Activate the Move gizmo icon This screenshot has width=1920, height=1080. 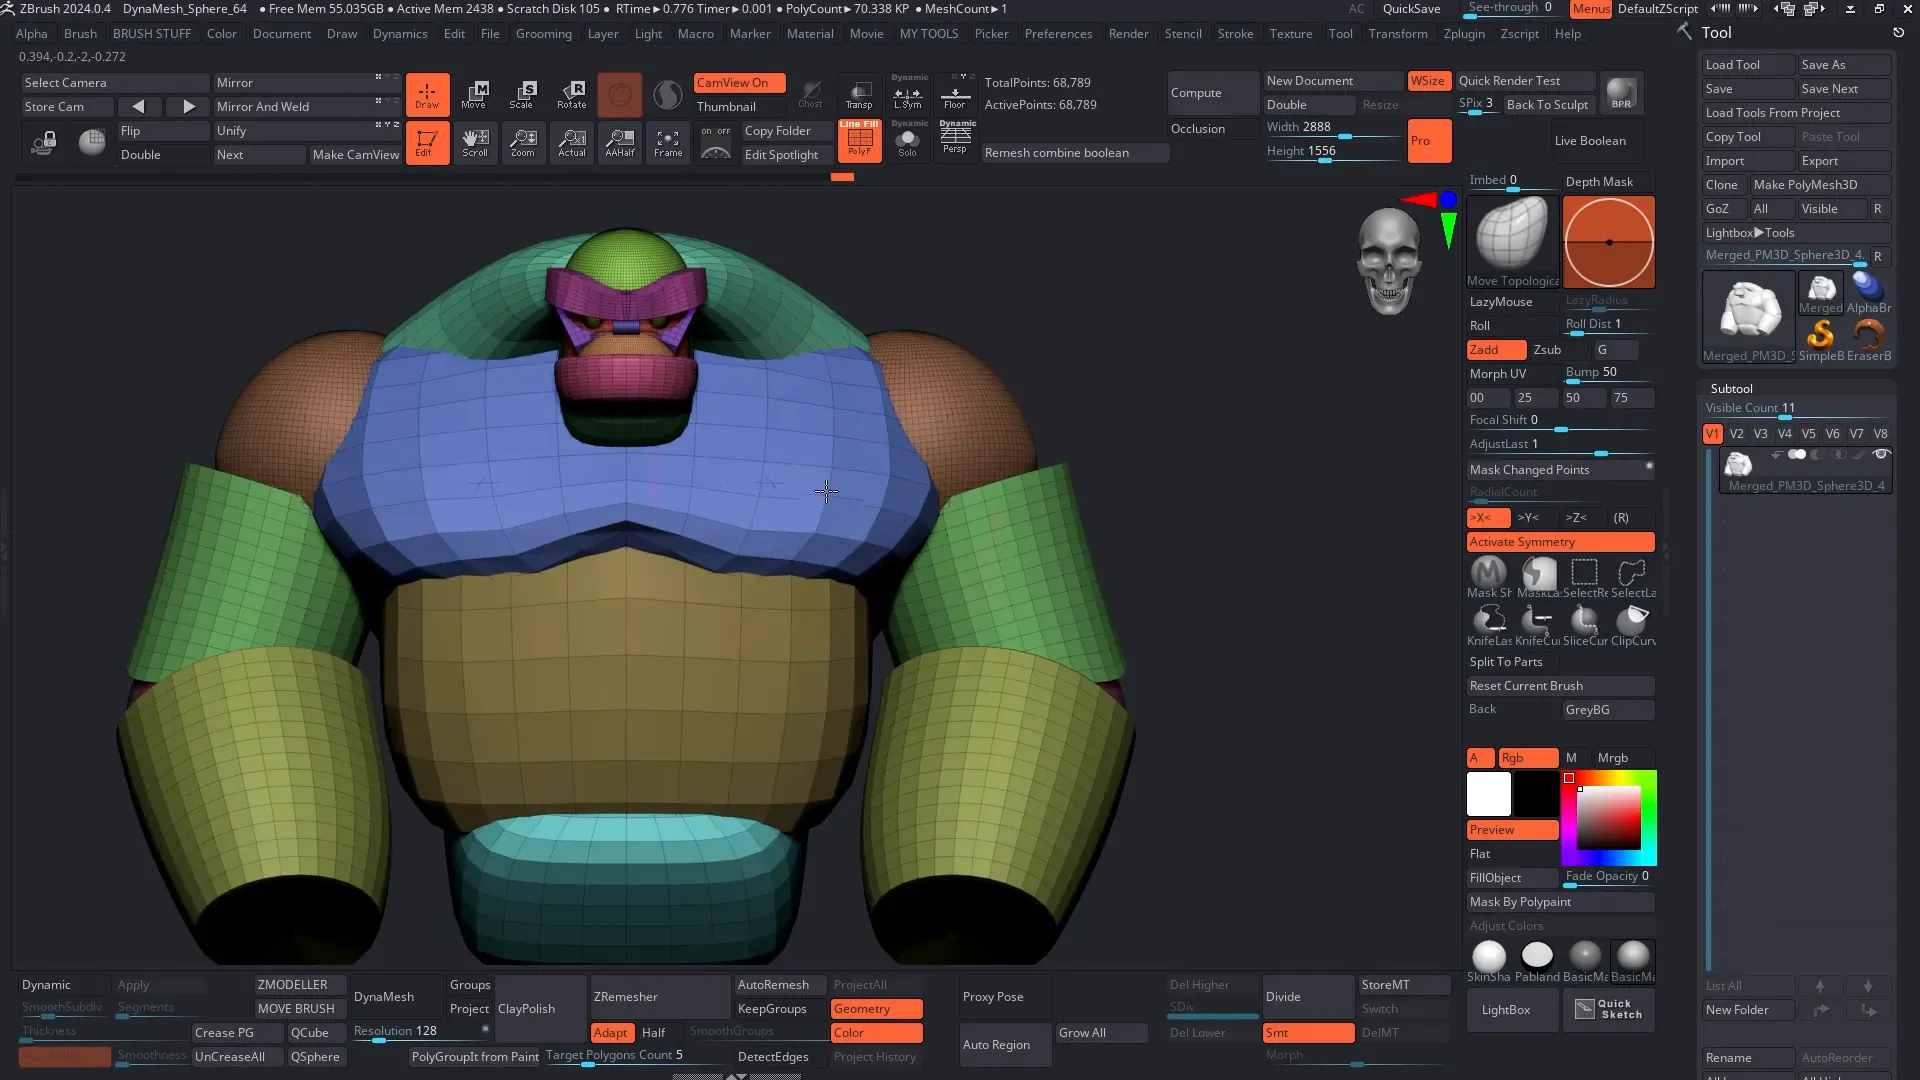coord(474,95)
